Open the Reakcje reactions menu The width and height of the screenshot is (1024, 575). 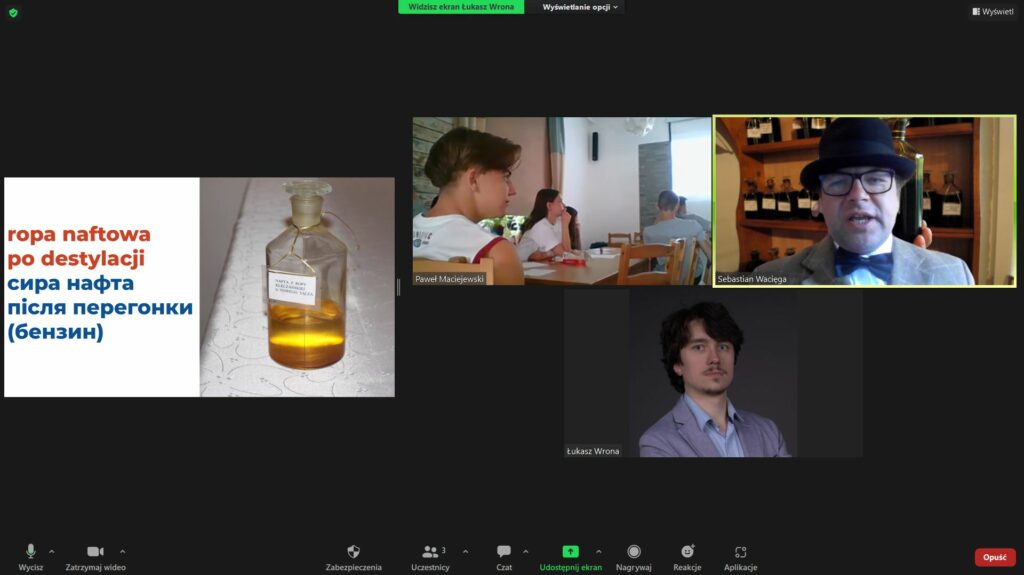(x=687, y=552)
